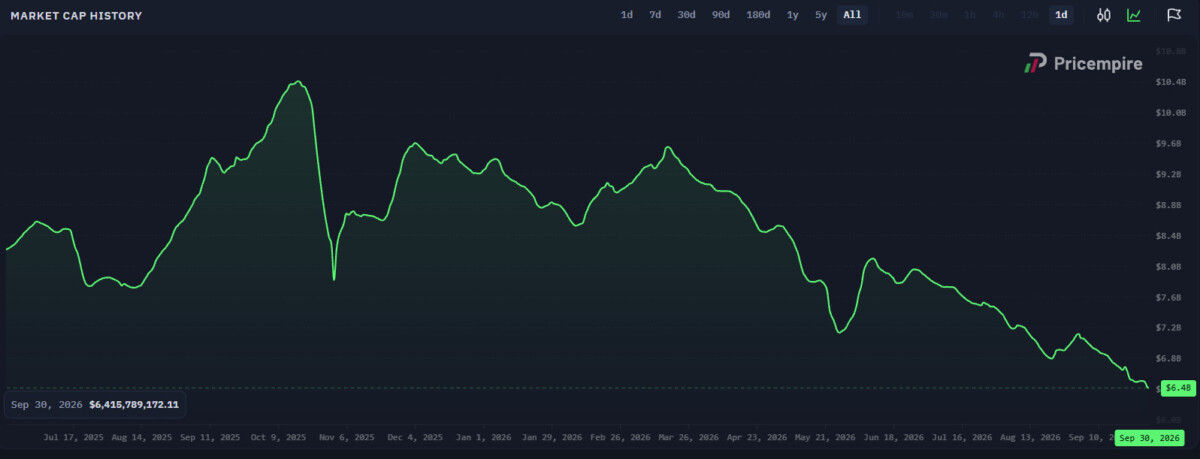Show the 1y range
Image resolution: width=1200 pixels, height=459 pixels.
(793, 15)
